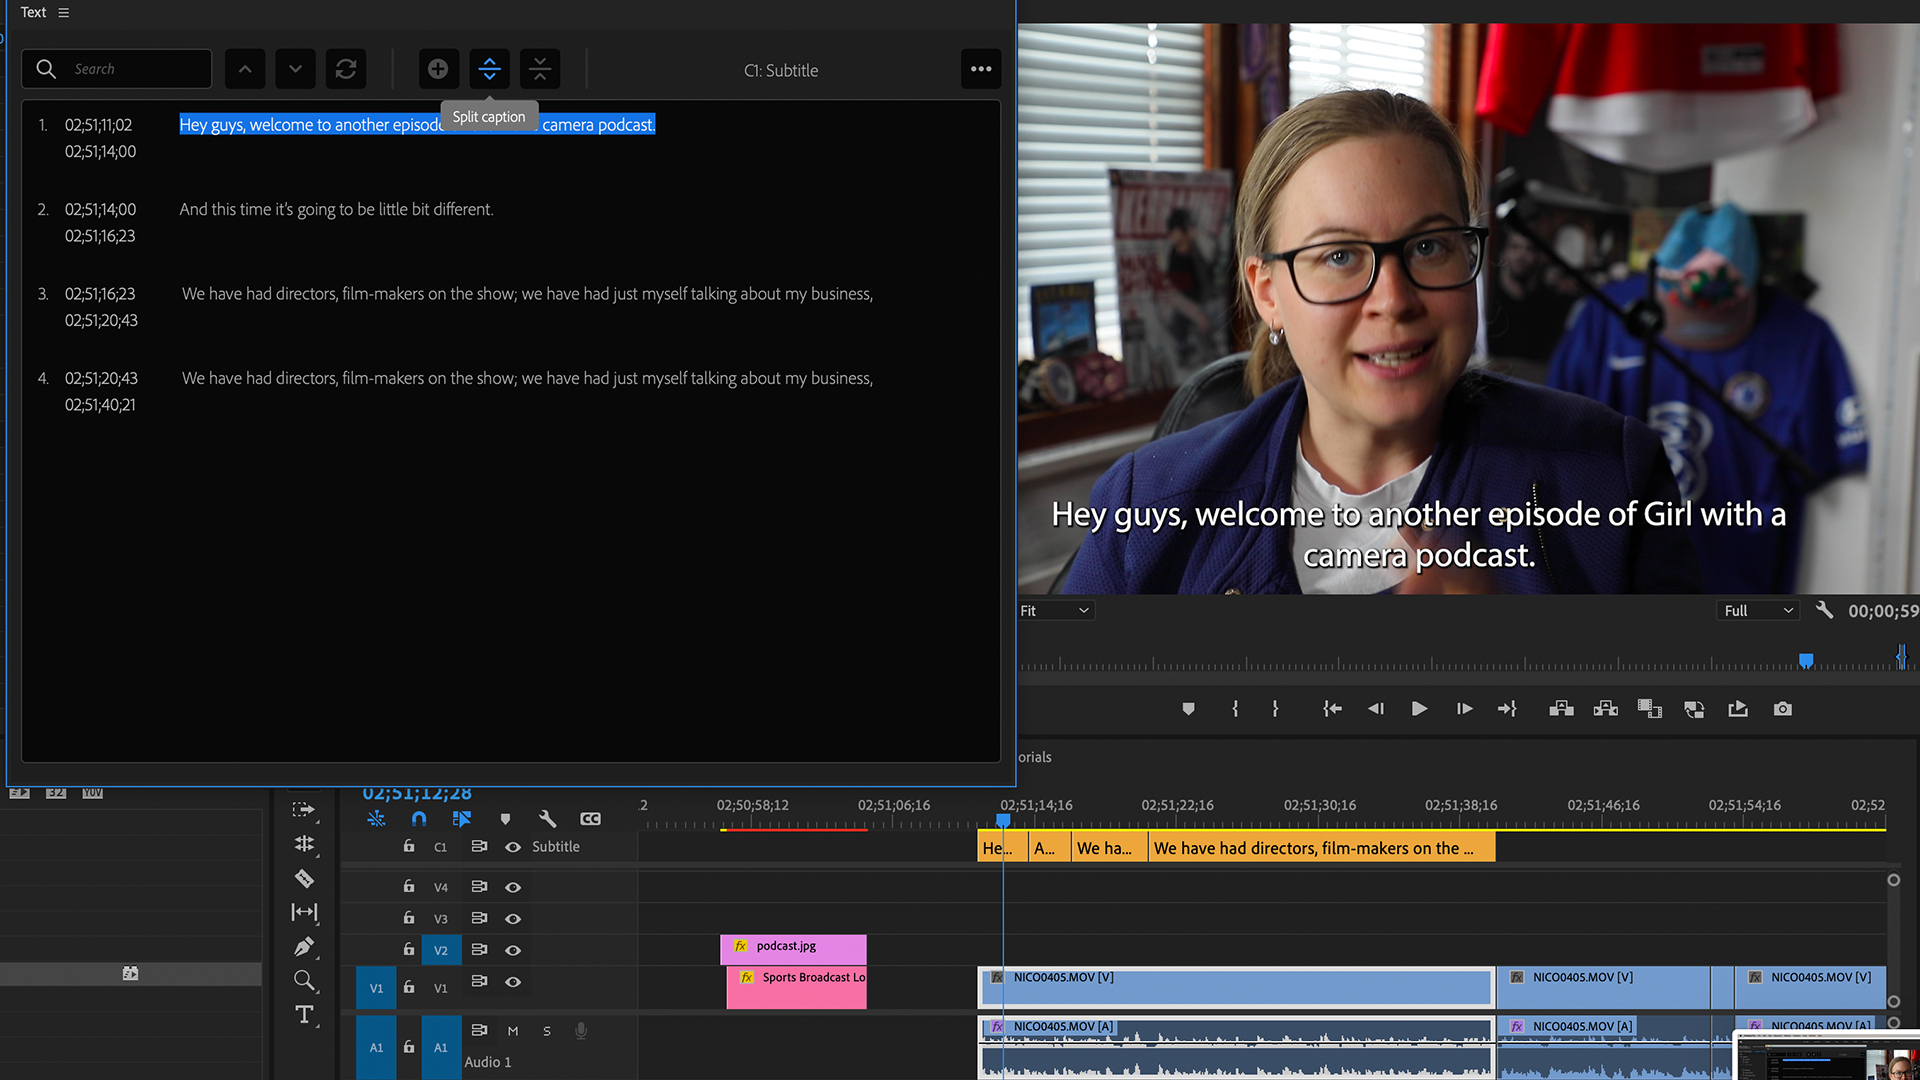Click the timeline playhead marker
The width and height of the screenshot is (1920, 1080).
(x=1003, y=820)
